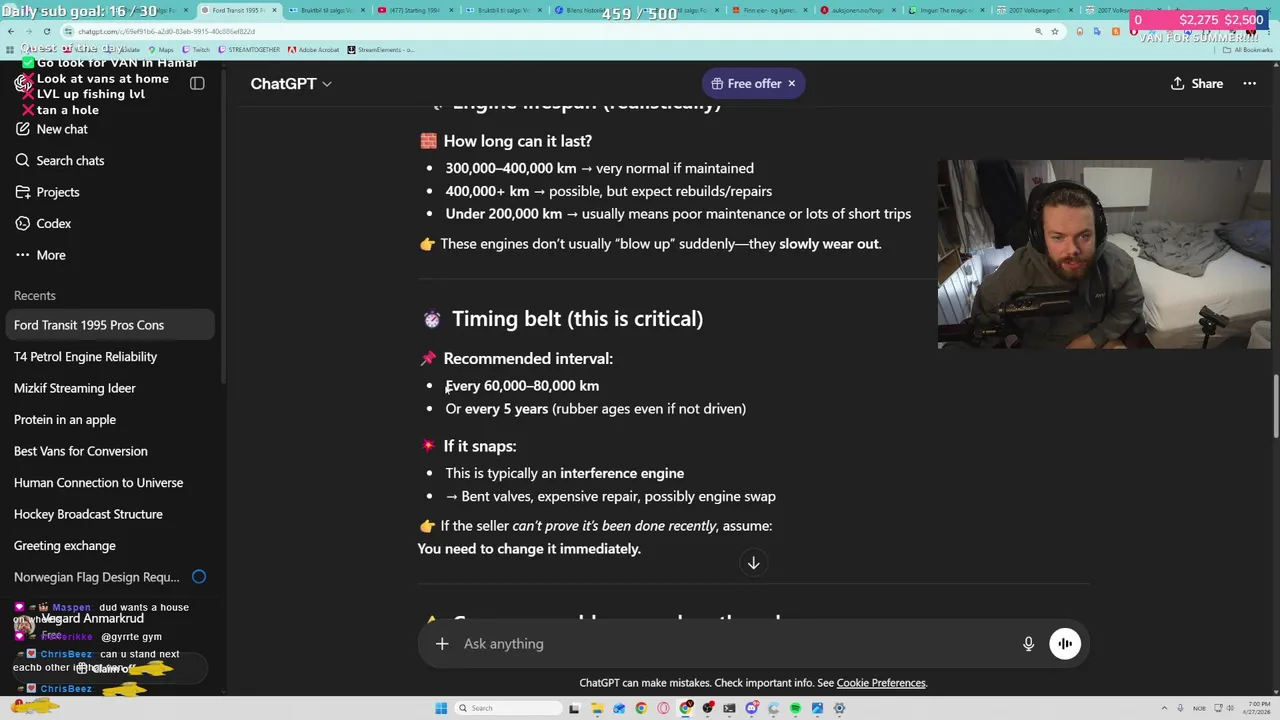Switch to the Bilens historie tab
Viewport: 1280px width, 720px height.
593,10
